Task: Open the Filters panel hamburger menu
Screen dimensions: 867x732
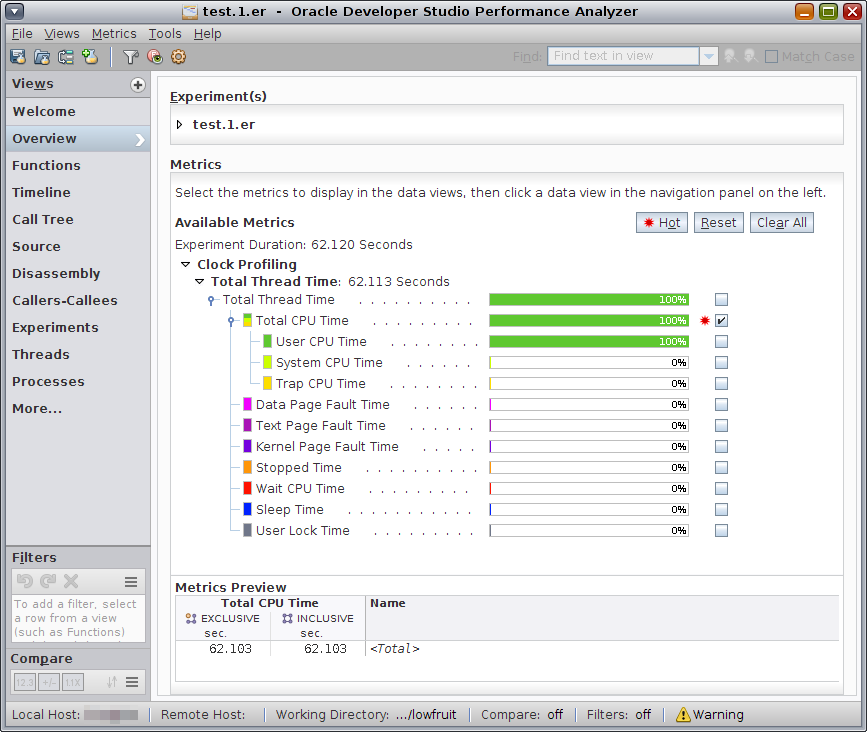Action: (131, 582)
